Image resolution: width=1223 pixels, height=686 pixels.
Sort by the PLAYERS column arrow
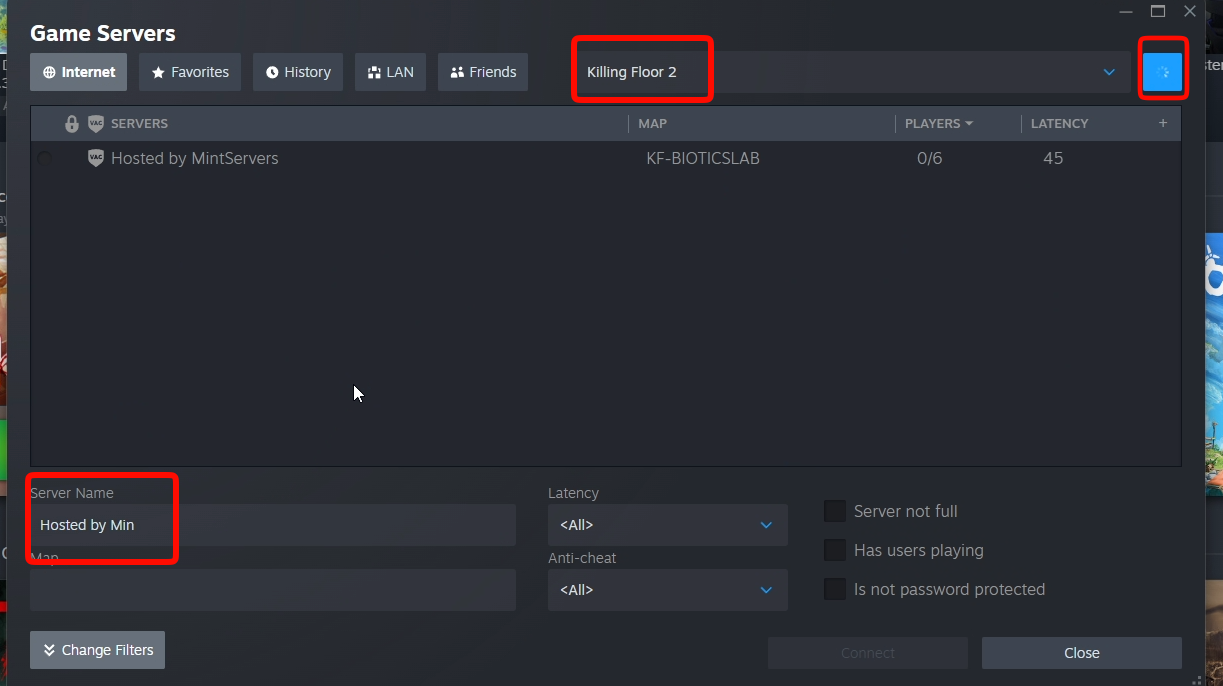pos(969,124)
